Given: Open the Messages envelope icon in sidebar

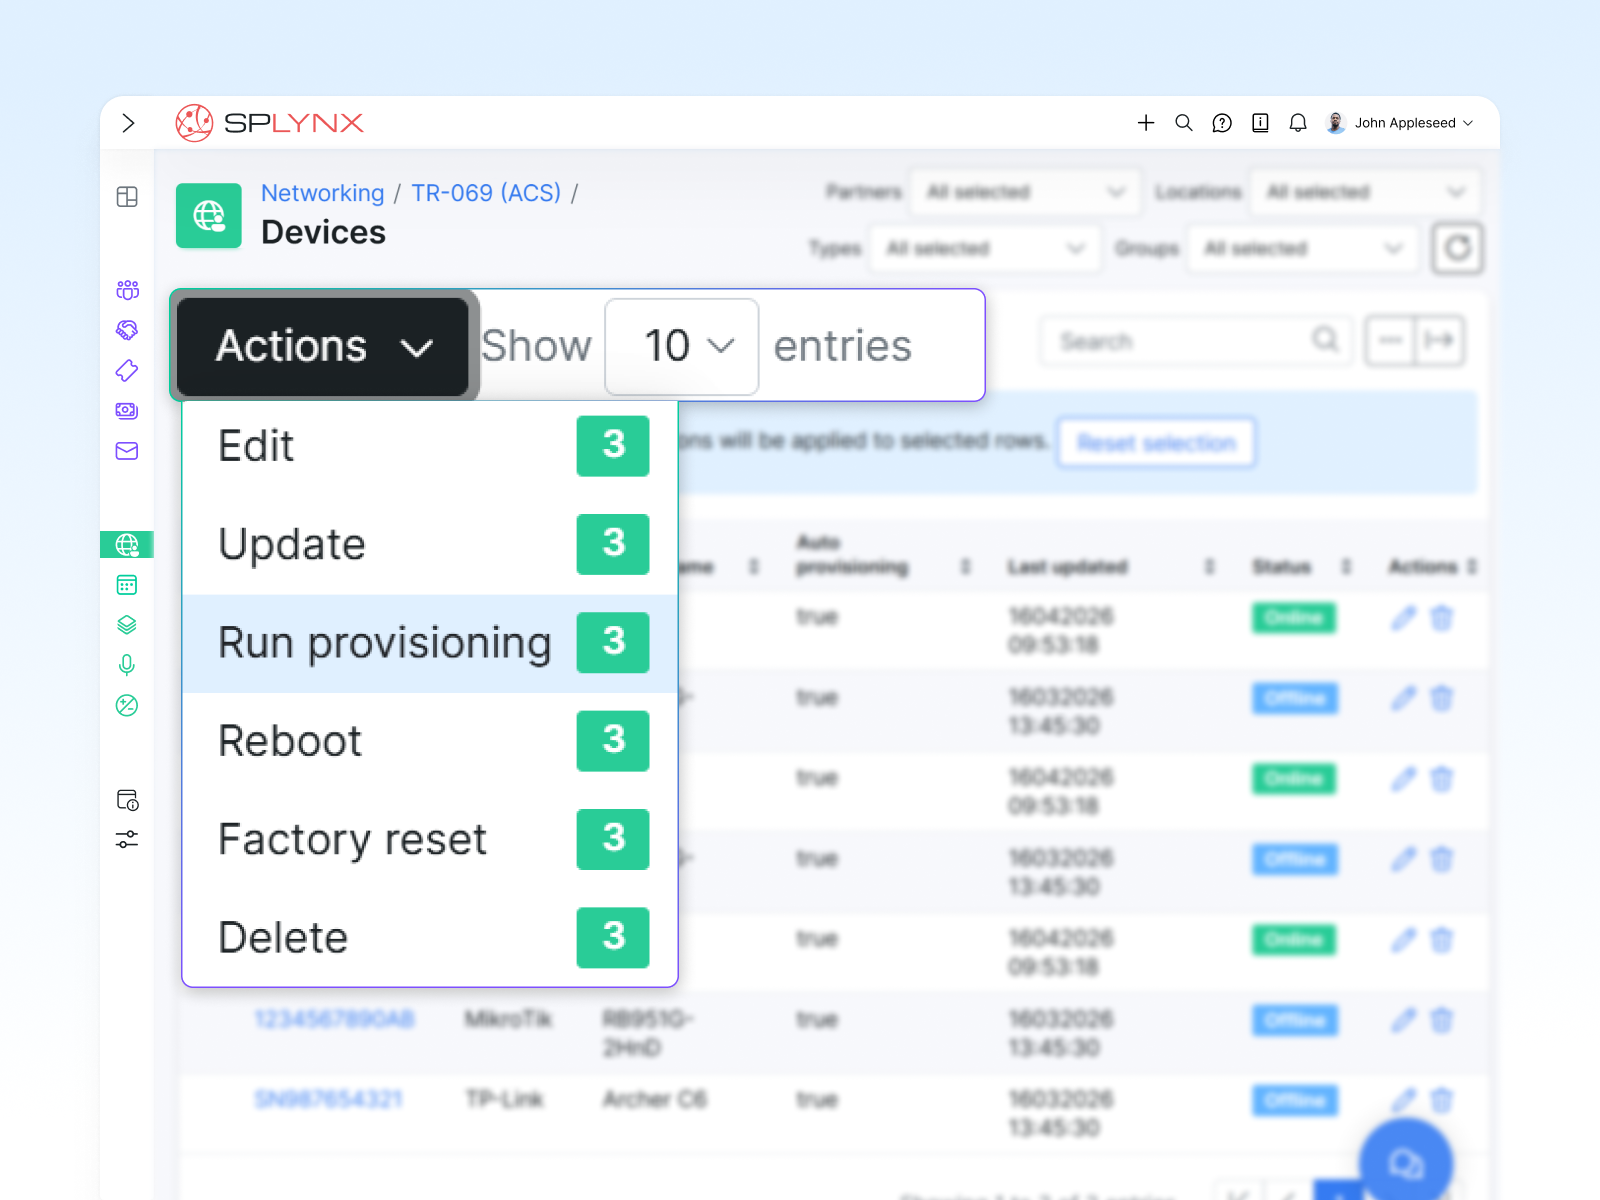Looking at the screenshot, I should click(x=127, y=450).
